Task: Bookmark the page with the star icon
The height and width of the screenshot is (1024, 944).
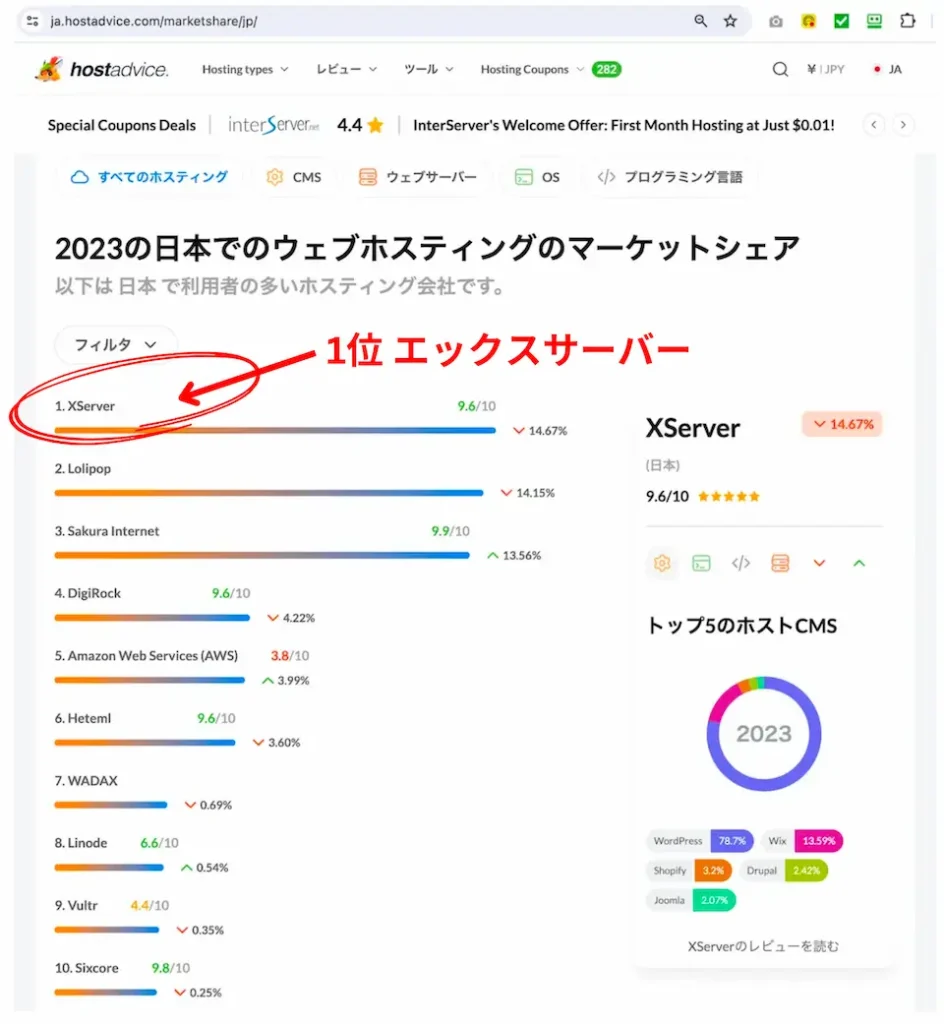Action: click(x=730, y=21)
